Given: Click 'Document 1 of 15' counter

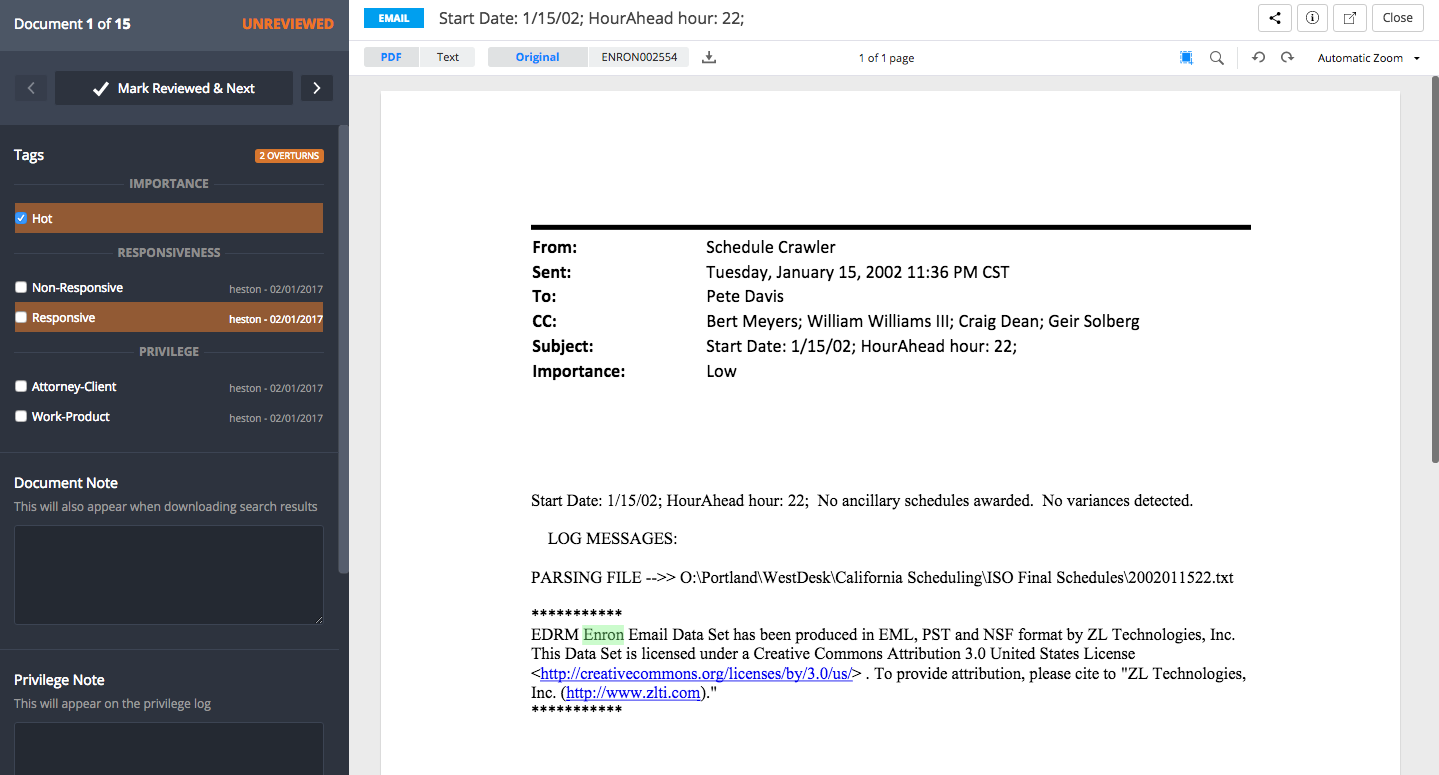Looking at the screenshot, I should [72, 23].
